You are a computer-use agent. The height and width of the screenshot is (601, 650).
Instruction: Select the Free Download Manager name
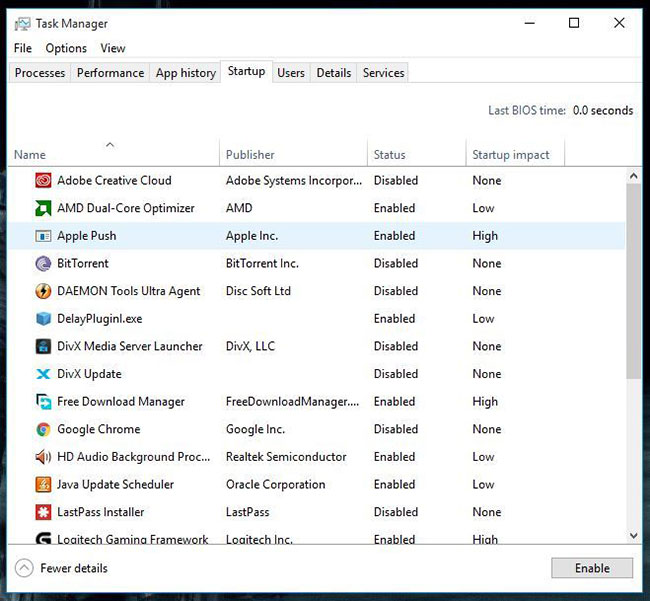click(x=121, y=402)
